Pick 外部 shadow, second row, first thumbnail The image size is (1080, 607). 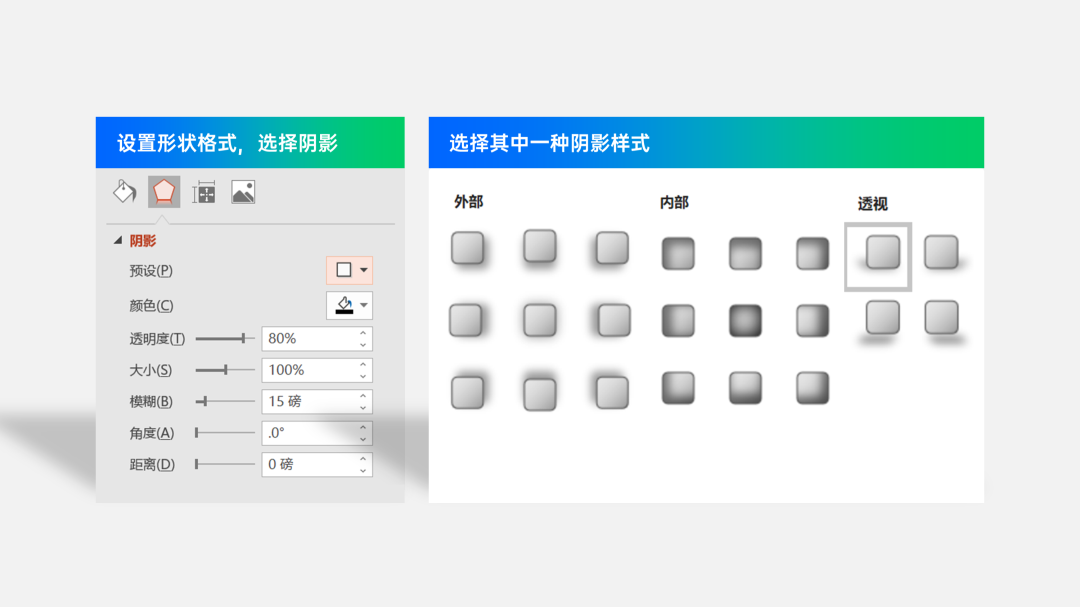click(x=466, y=320)
